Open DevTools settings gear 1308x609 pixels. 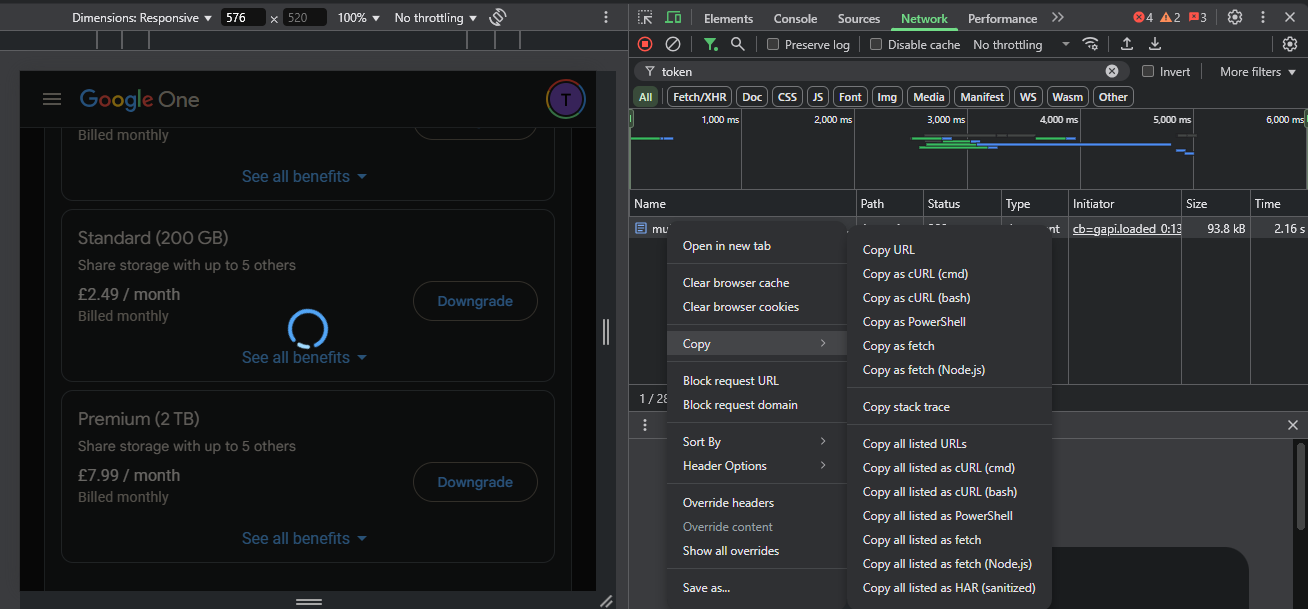click(x=1235, y=18)
